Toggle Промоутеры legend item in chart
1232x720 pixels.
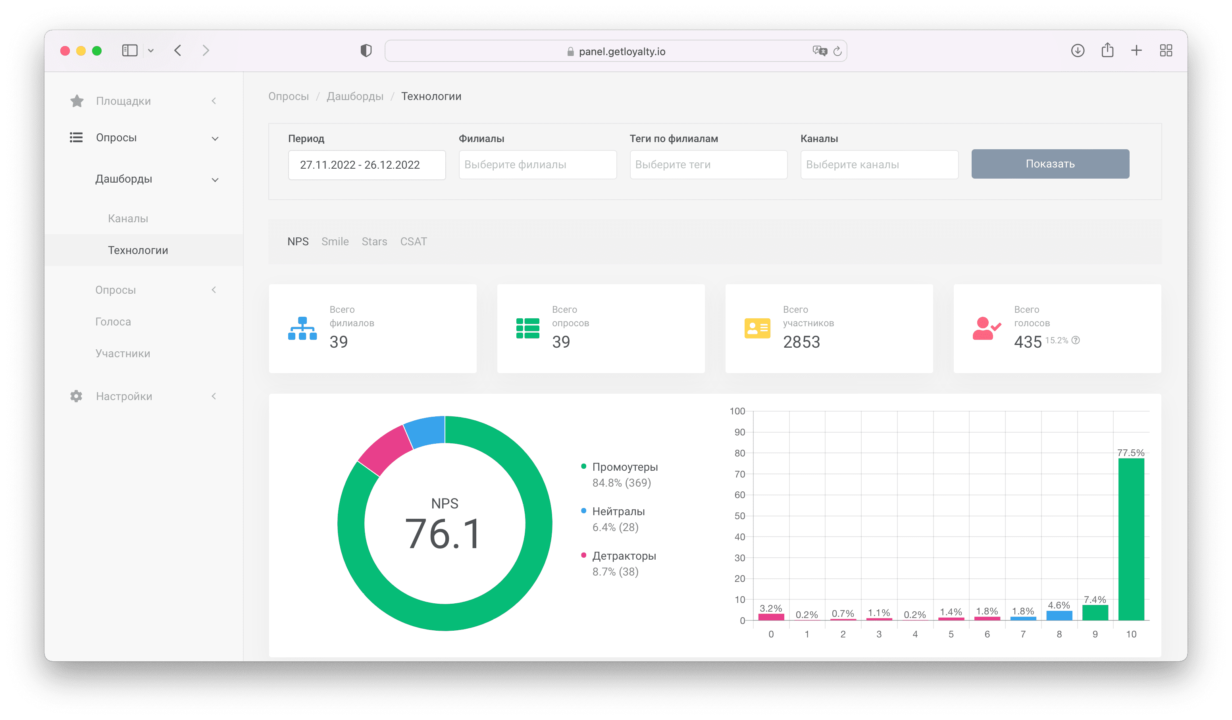(624, 467)
